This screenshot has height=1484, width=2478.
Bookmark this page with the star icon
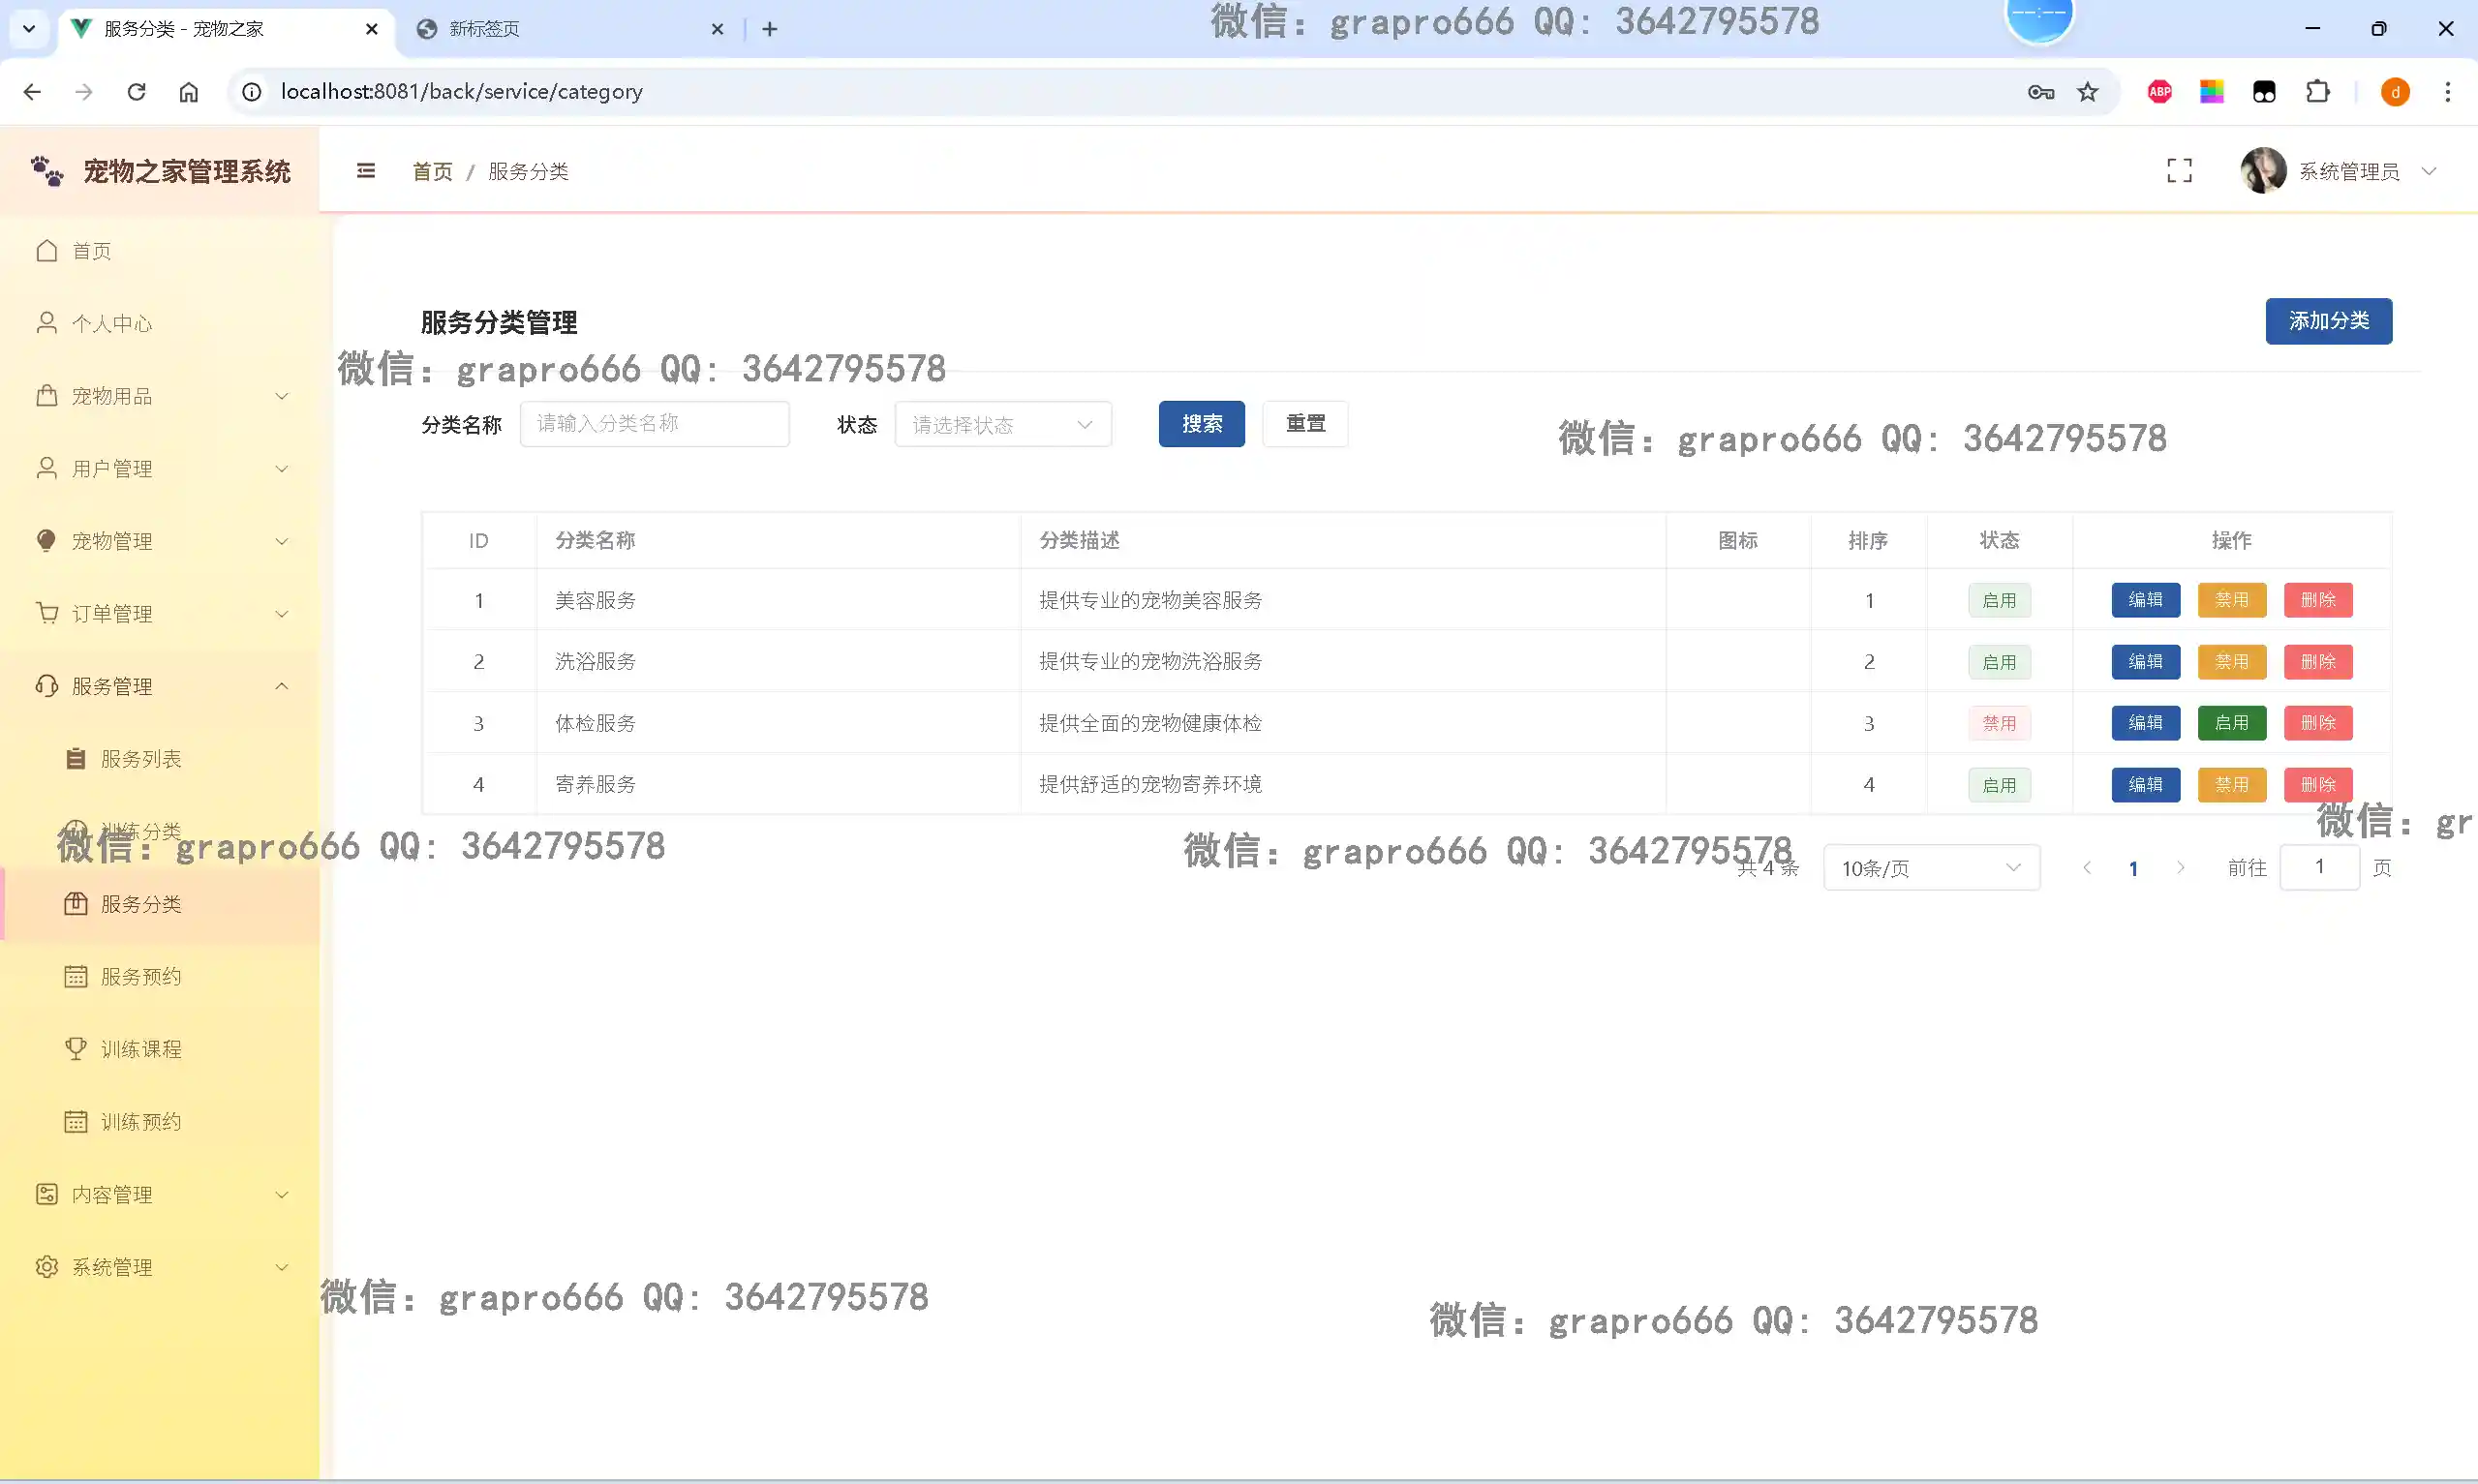2088,92
